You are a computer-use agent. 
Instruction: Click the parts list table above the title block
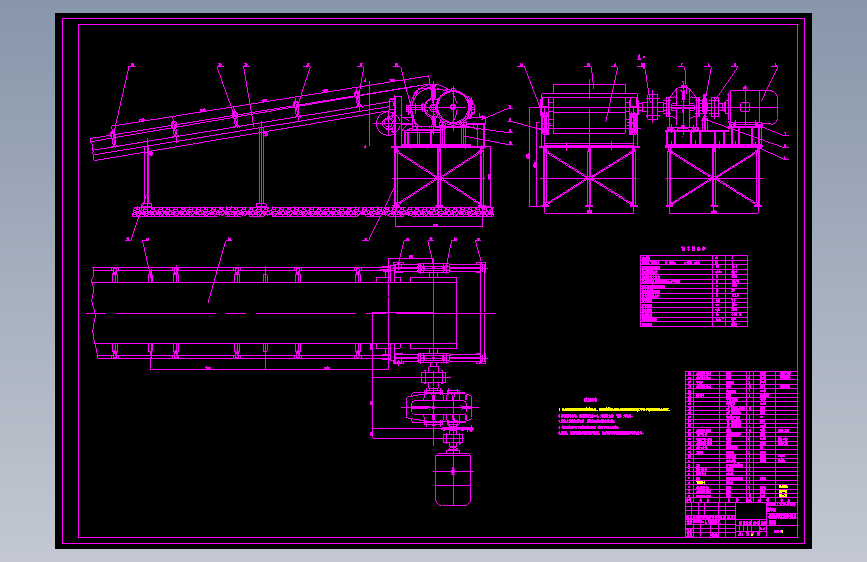[741, 436]
